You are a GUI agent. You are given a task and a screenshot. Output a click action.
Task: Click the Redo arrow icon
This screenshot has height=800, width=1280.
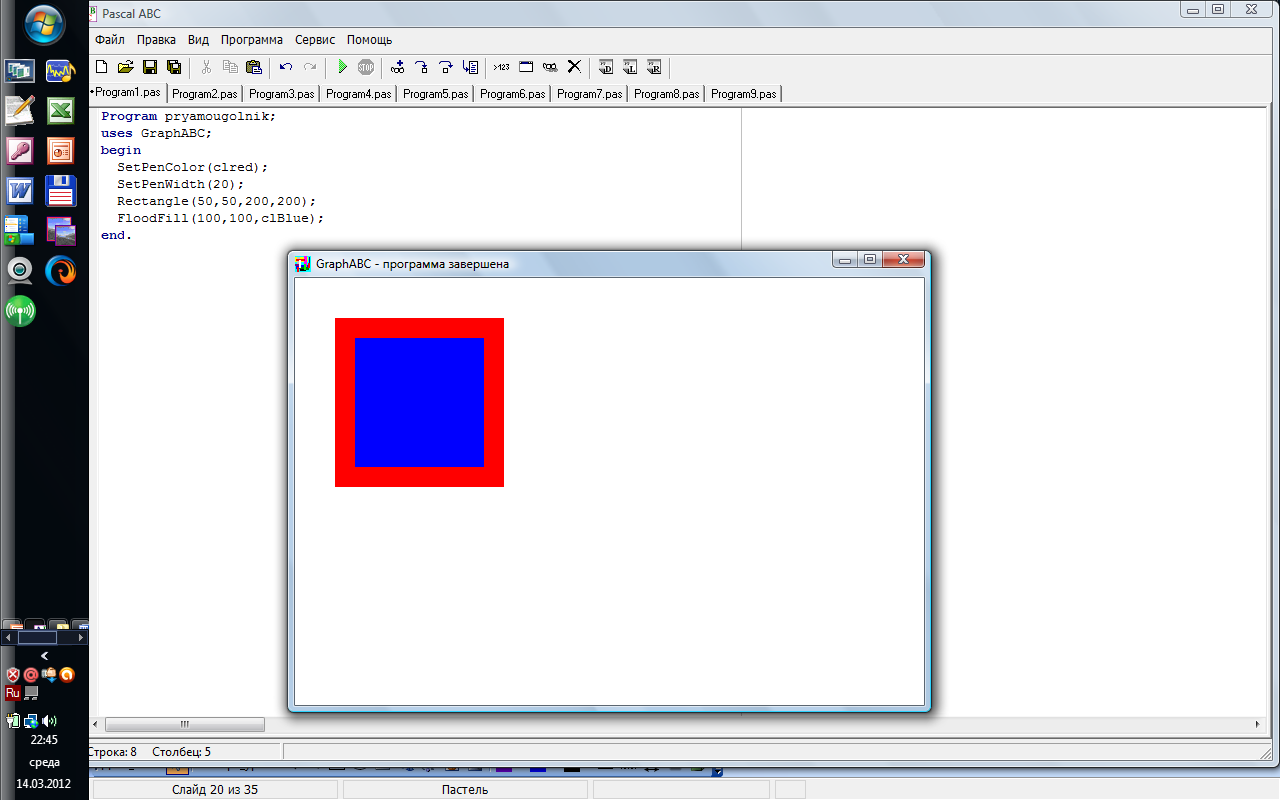point(310,67)
